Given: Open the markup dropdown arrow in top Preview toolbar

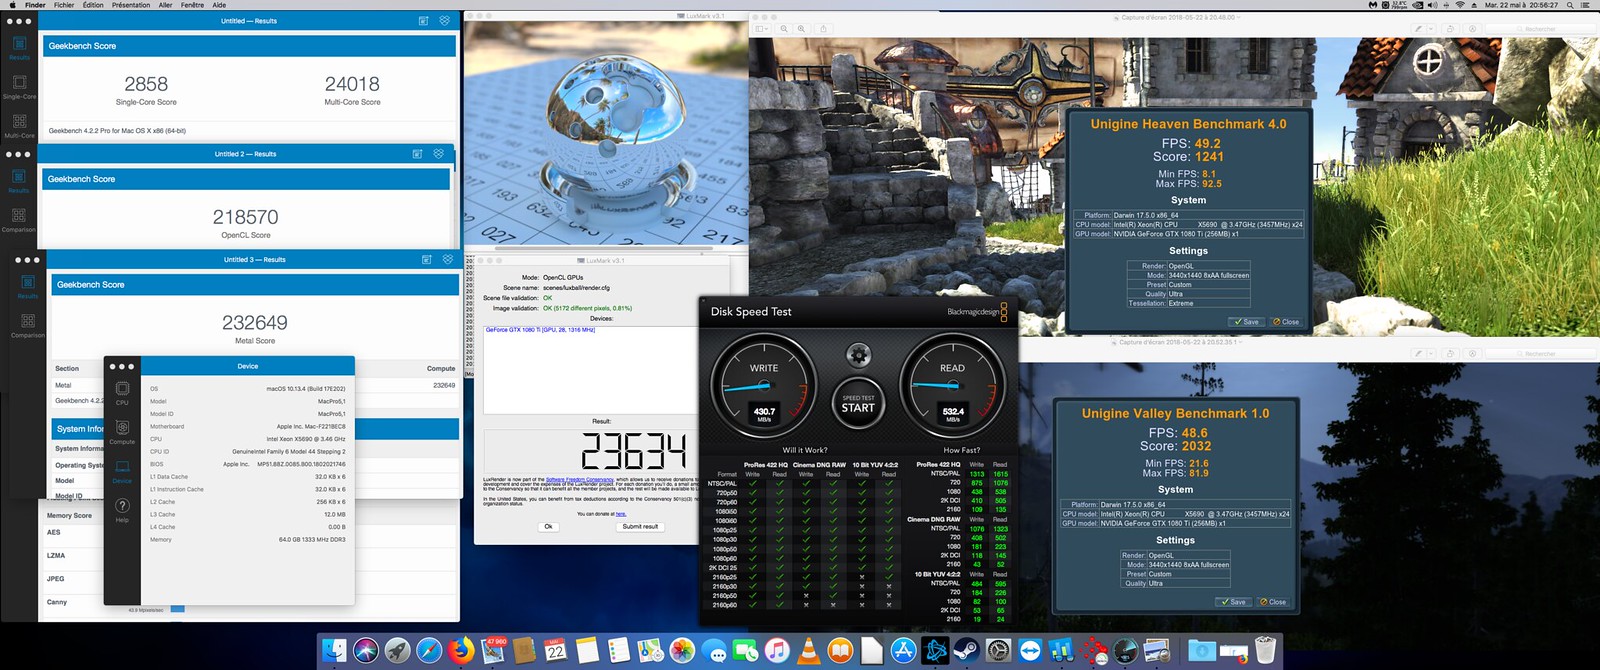Looking at the screenshot, I should 1431,29.
